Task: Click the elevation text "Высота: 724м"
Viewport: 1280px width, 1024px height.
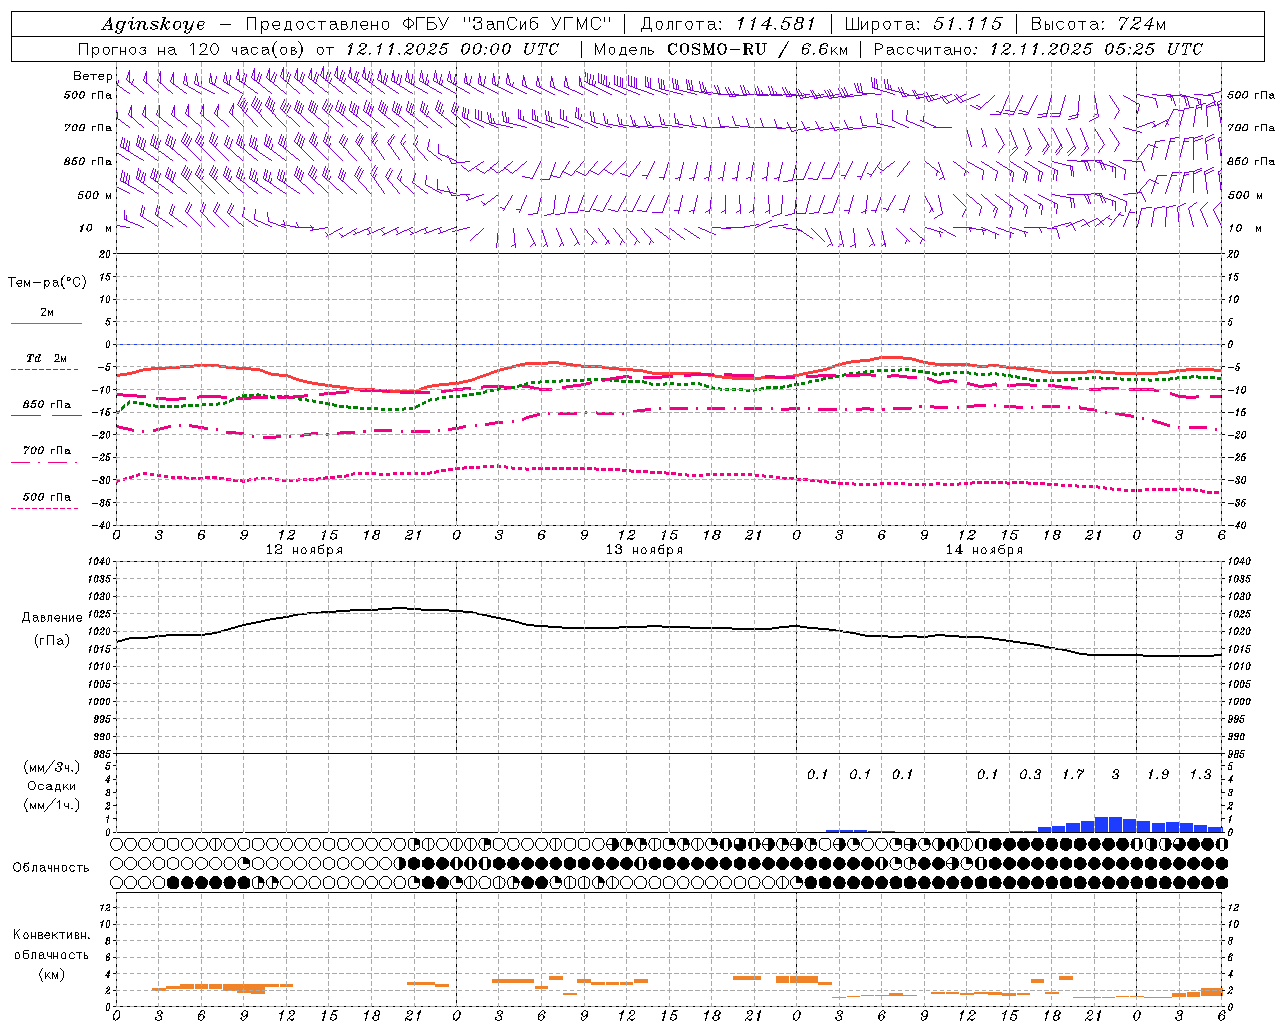Action: (1098, 24)
